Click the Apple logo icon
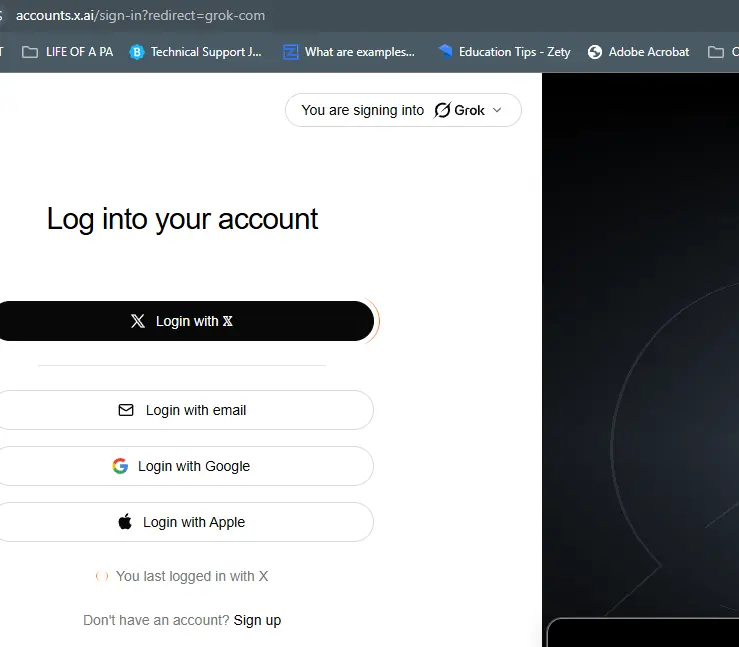 pos(125,522)
